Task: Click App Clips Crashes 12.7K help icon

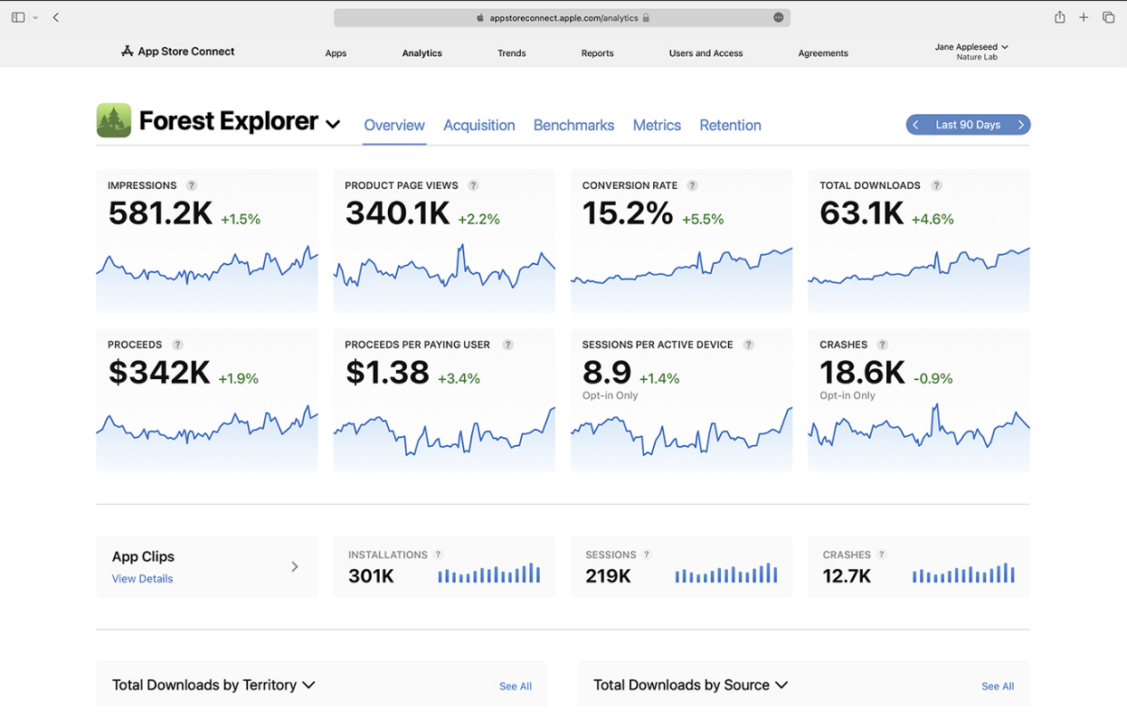Action: (x=882, y=555)
